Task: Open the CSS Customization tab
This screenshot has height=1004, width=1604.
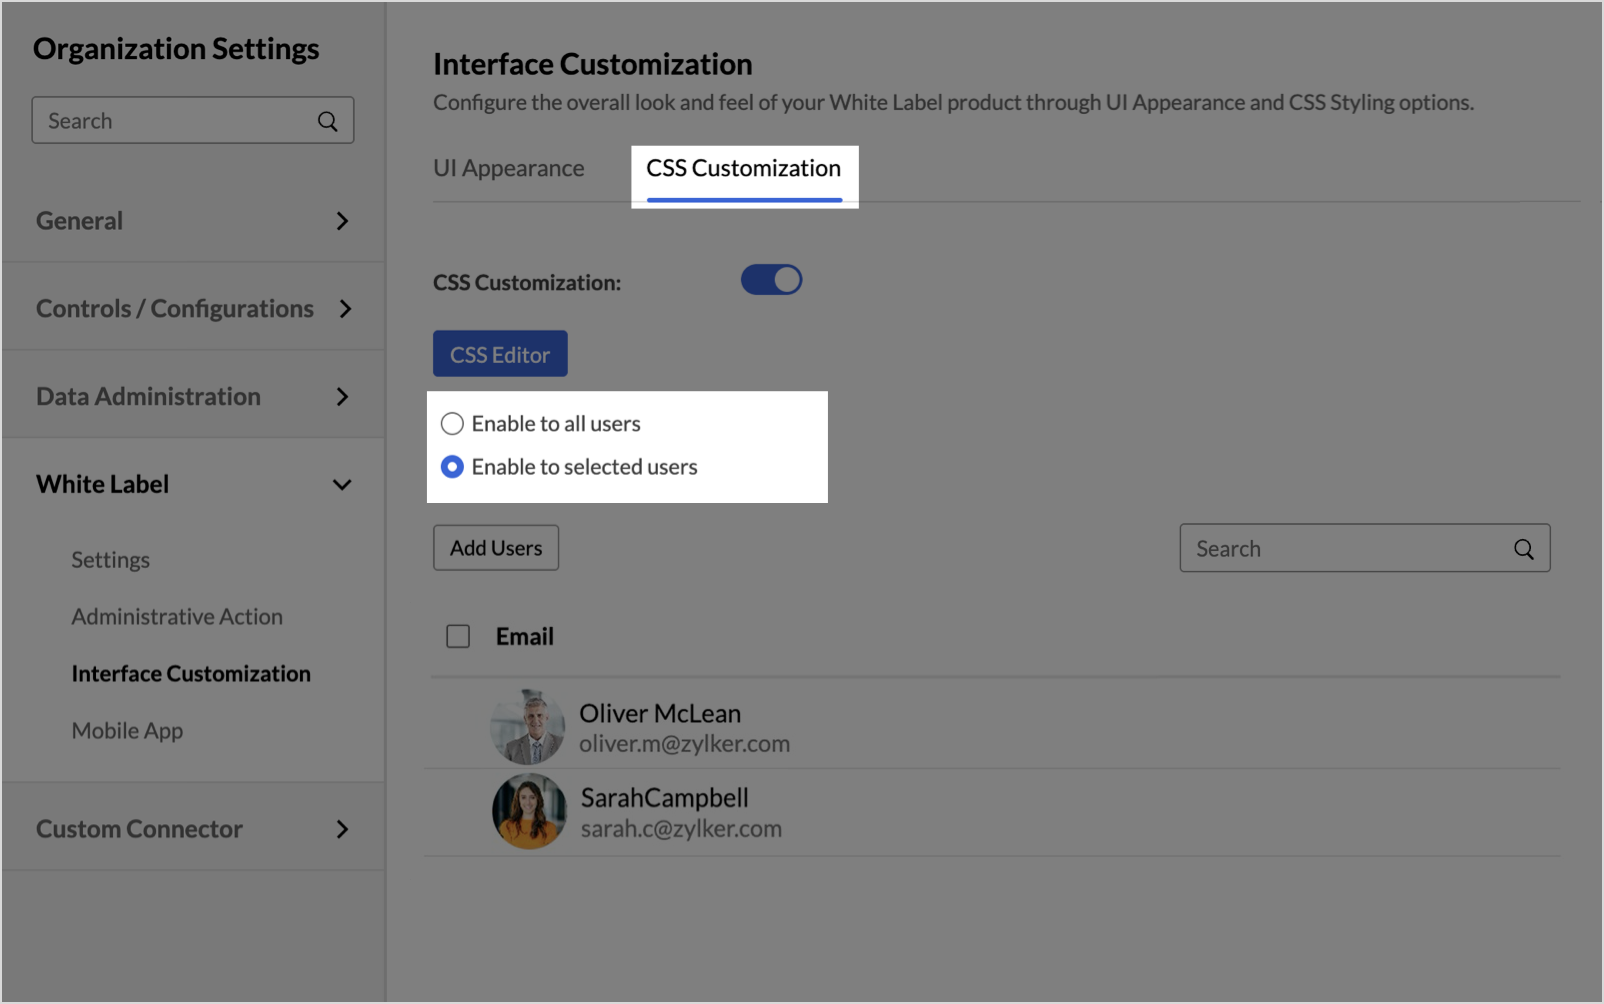Action: pos(743,168)
